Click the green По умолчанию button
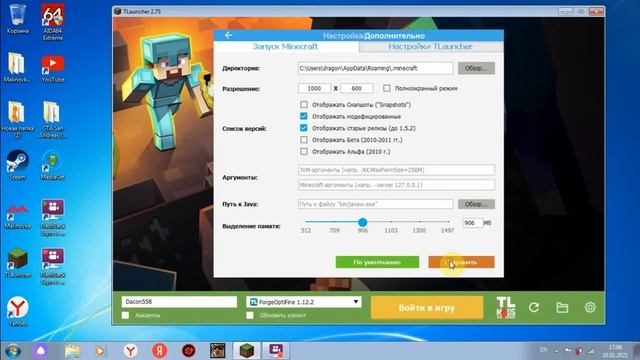This screenshot has height=360, width=640. [x=377, y=262]
